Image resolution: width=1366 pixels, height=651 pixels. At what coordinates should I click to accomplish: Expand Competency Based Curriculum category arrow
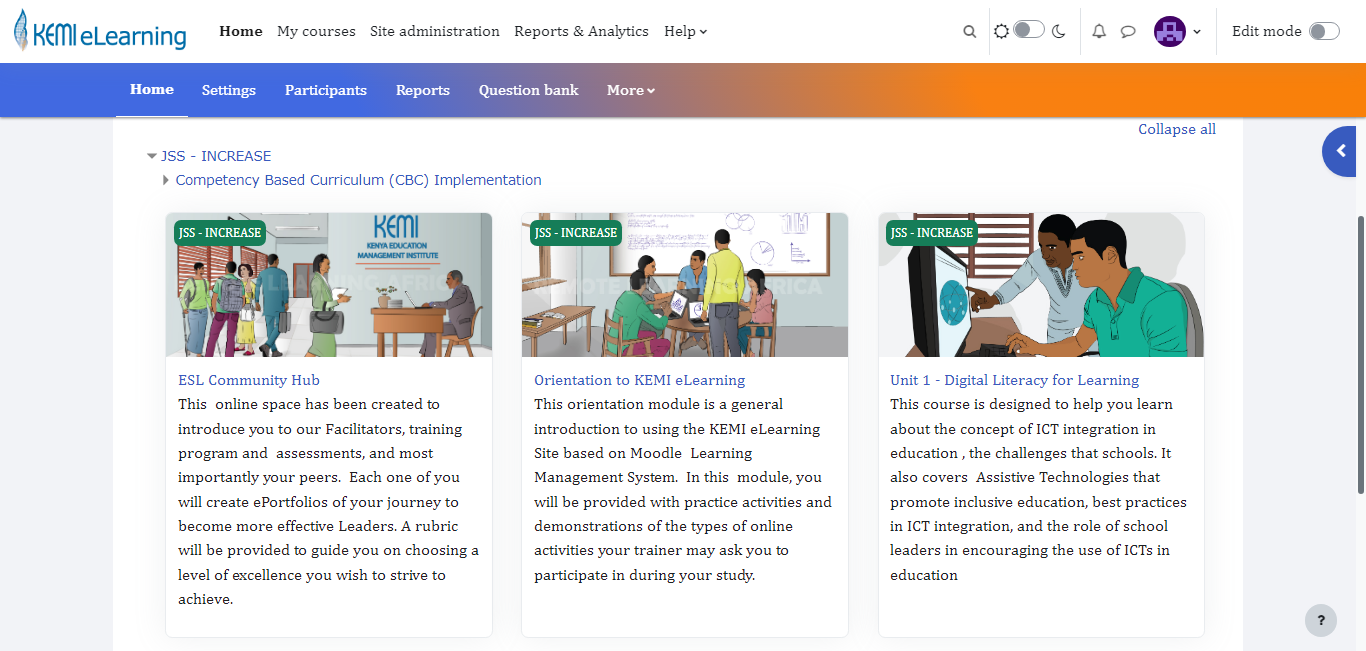[166, 181]
